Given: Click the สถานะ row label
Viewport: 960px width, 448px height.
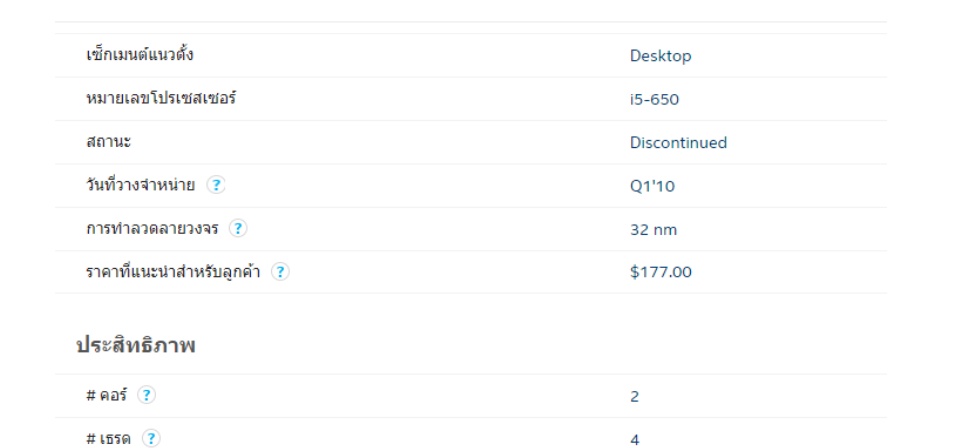Looking at the screenshot, I should (109, 142).
